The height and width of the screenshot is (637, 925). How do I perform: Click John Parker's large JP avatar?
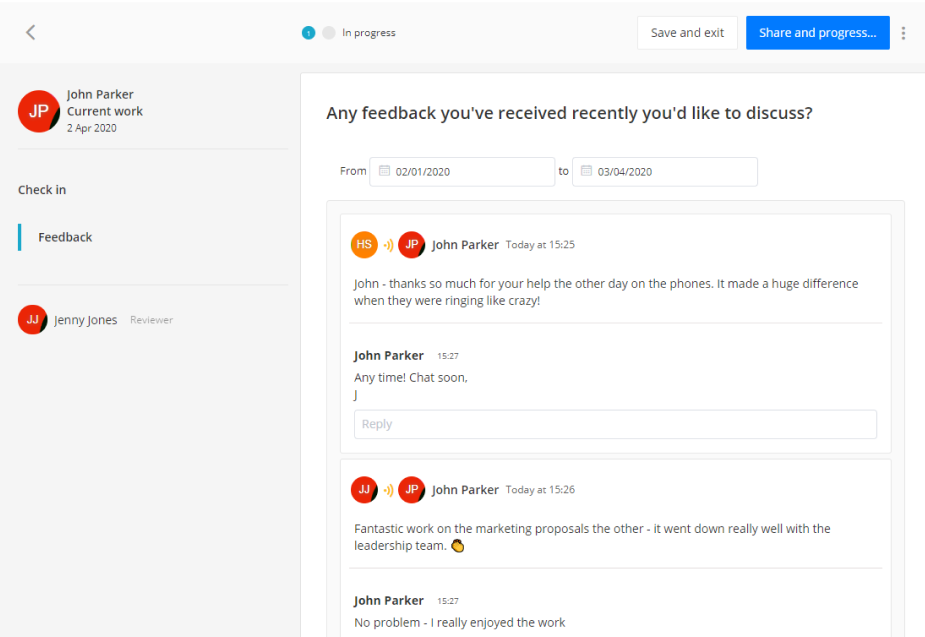point(39,111)
